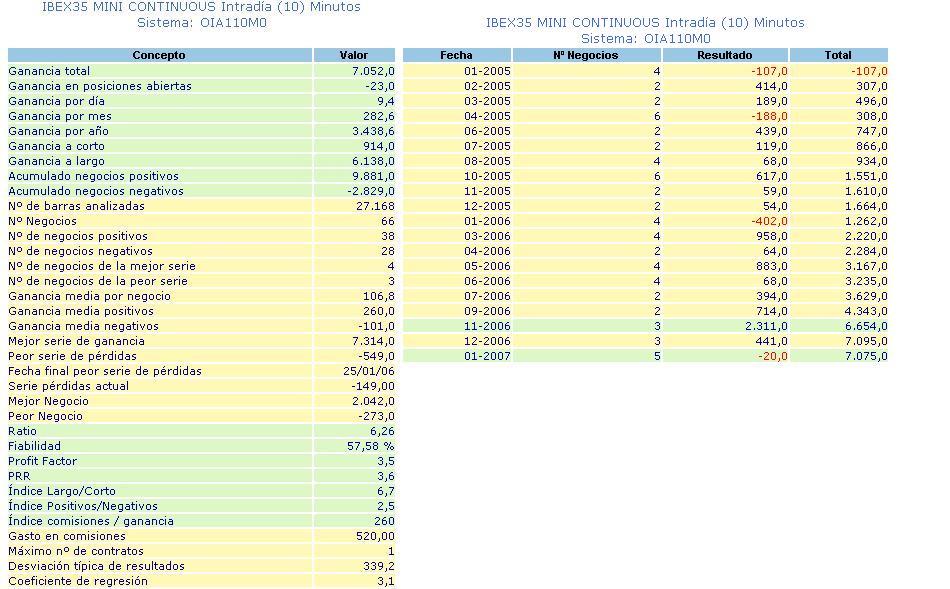Click 'Acumulado negocios positivos' label
This screenshot has height=589, width=950.
(93, 176)
